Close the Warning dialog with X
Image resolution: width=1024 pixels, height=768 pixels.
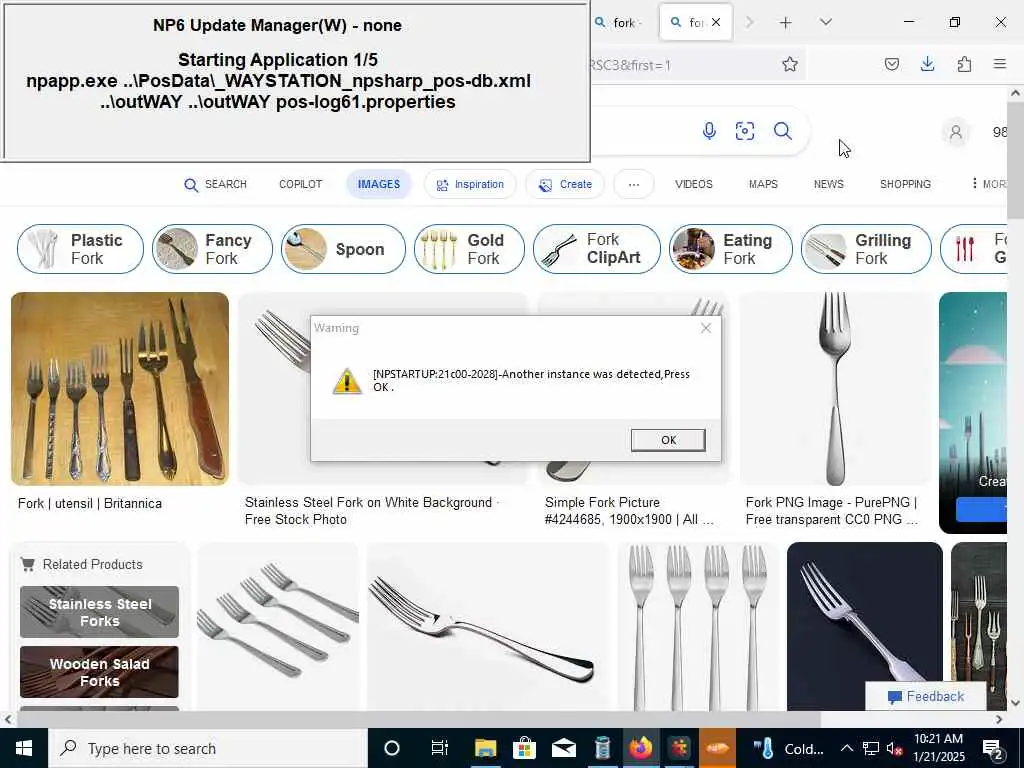pyautogui.click(x=706, y=328)
